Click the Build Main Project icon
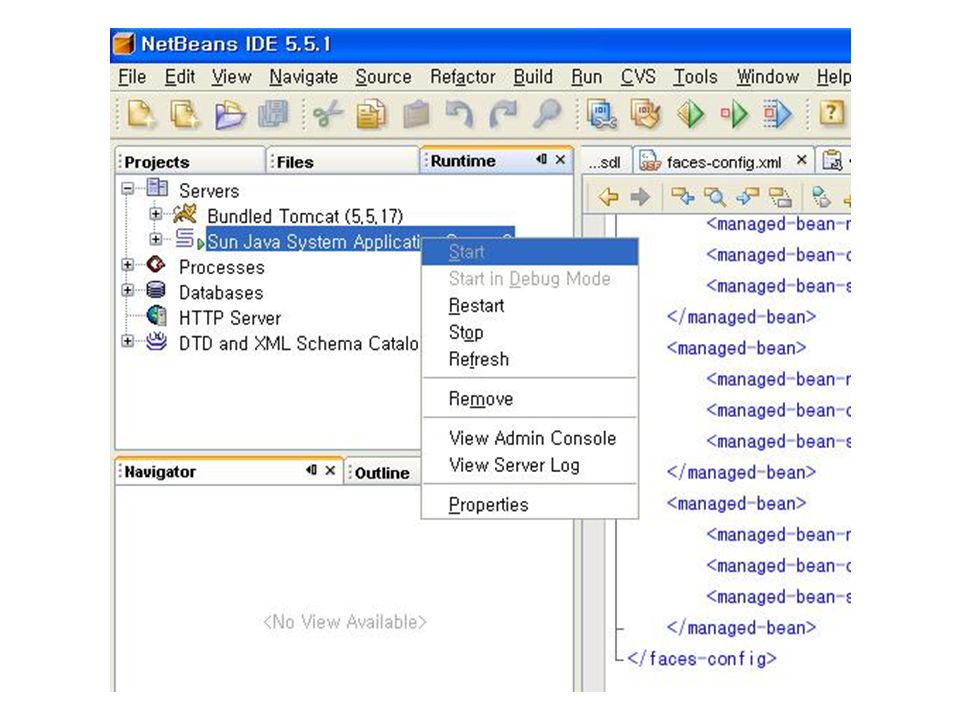This screenshot has height=720, width=960. [601, 114]
